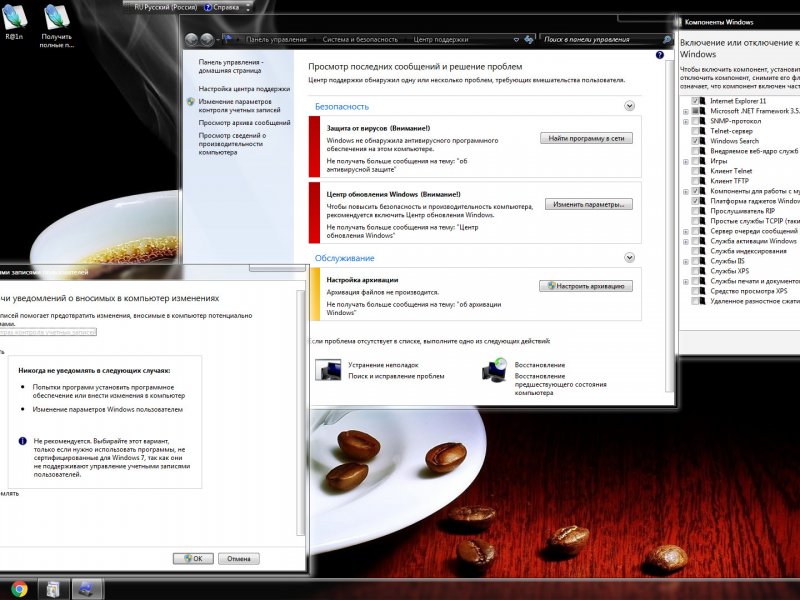Toggle the Microsoft .NET Framework 3.5 checkbox

(695, 111)
